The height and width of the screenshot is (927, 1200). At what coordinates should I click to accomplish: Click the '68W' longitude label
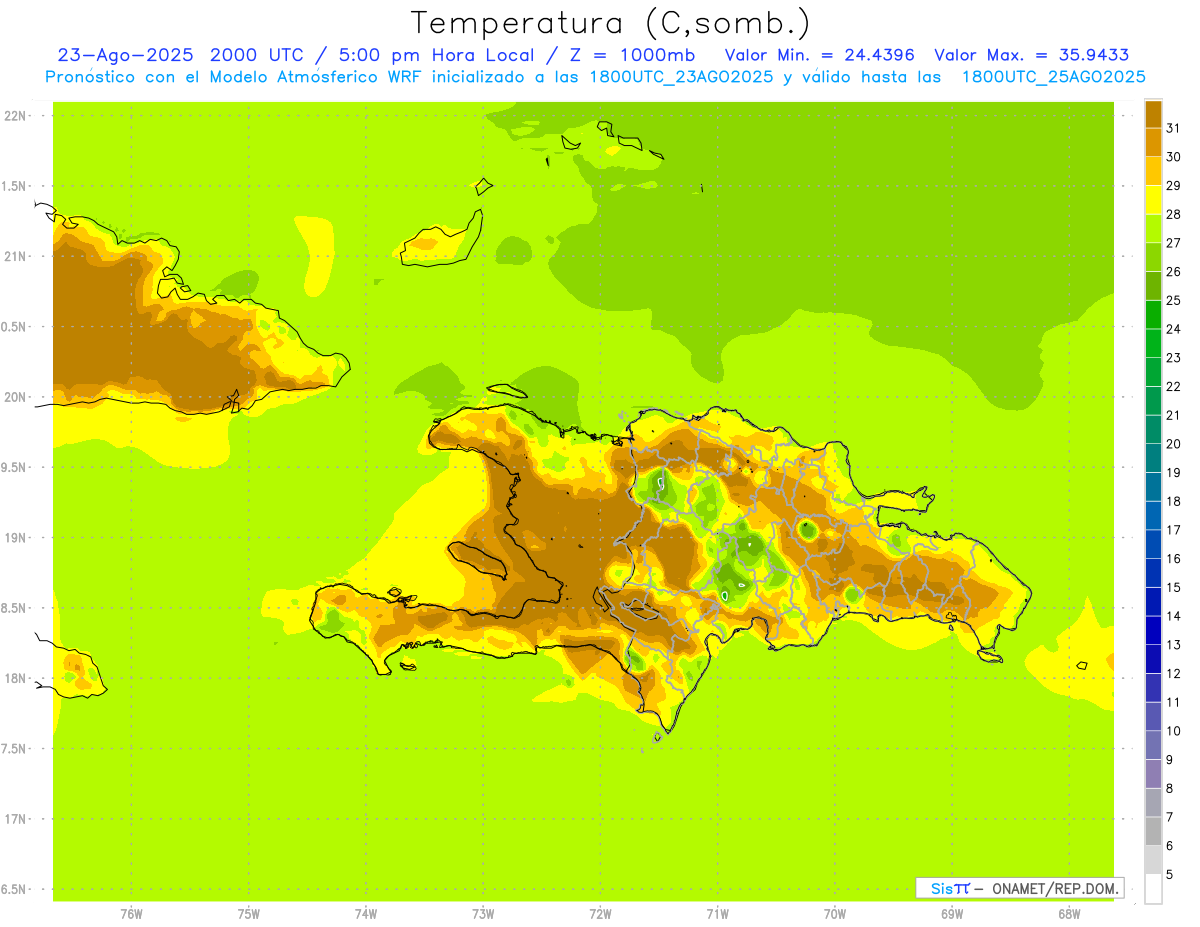click(1069, 913)
